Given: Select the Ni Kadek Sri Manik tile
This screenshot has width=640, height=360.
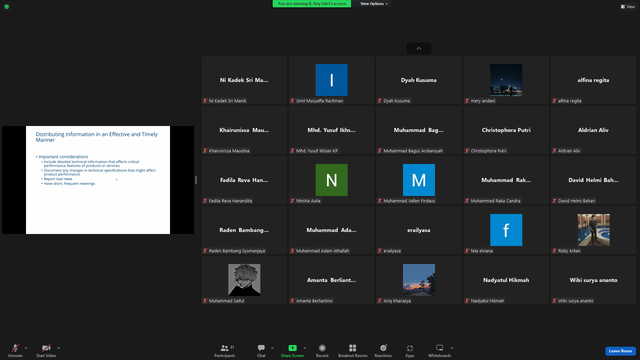Looking at the screenshot, I should point(244,80).
